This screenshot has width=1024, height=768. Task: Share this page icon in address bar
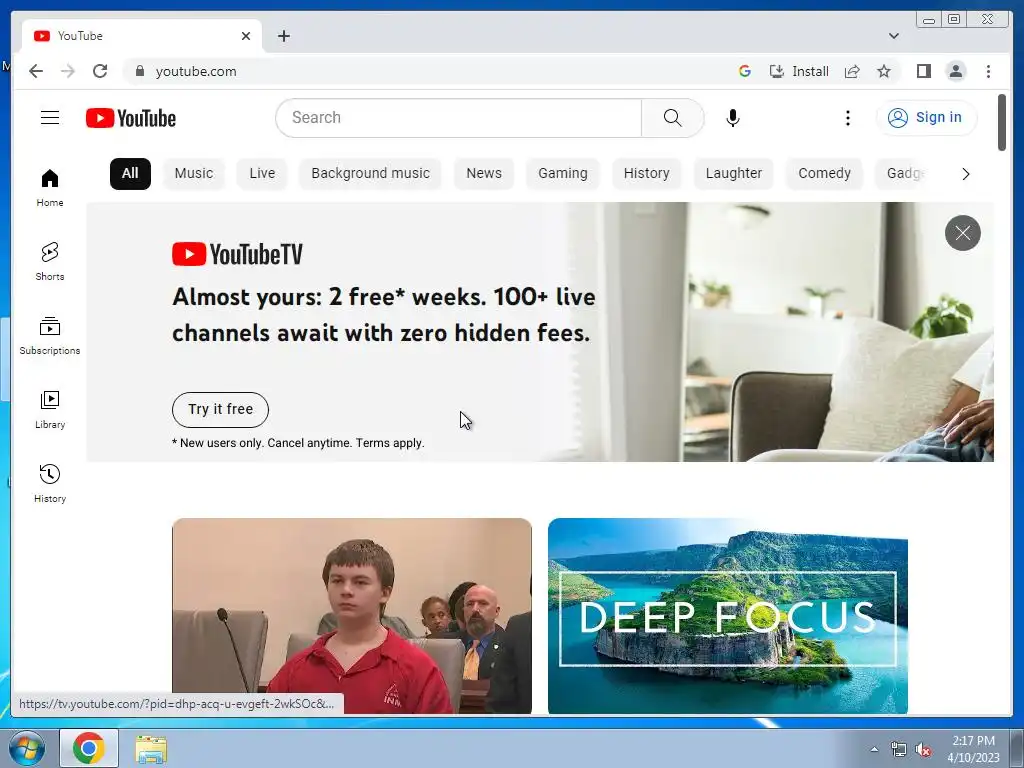pyautogui.click(x=852, y=71)
